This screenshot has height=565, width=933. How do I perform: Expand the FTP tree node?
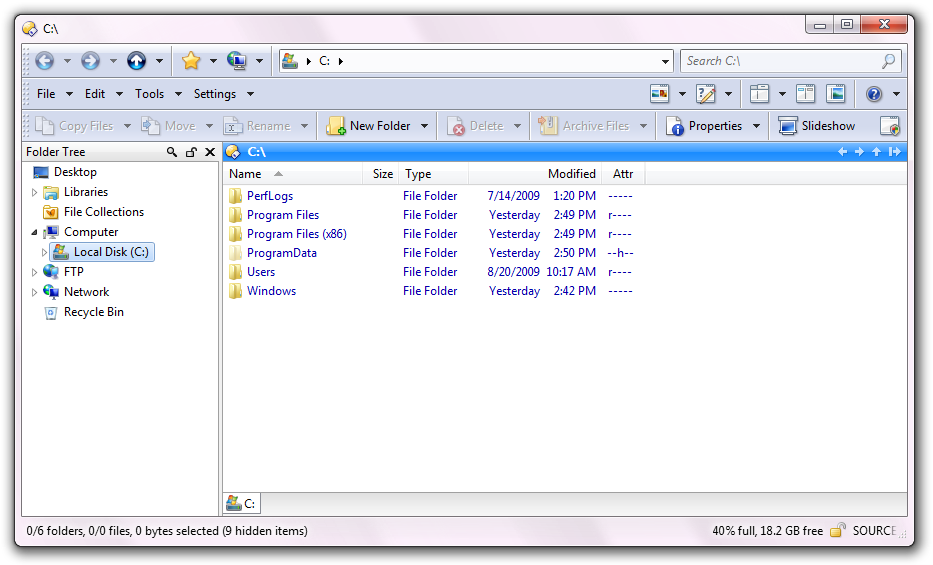coord(35,272)
